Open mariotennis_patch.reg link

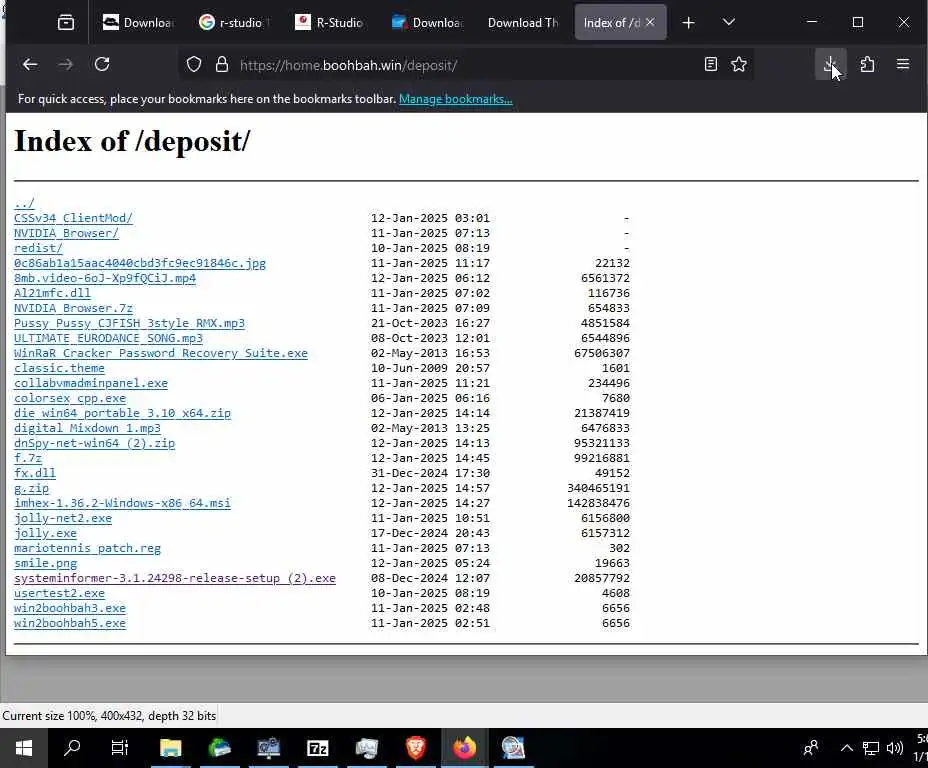pyautogui.click(x=88, y=548)
